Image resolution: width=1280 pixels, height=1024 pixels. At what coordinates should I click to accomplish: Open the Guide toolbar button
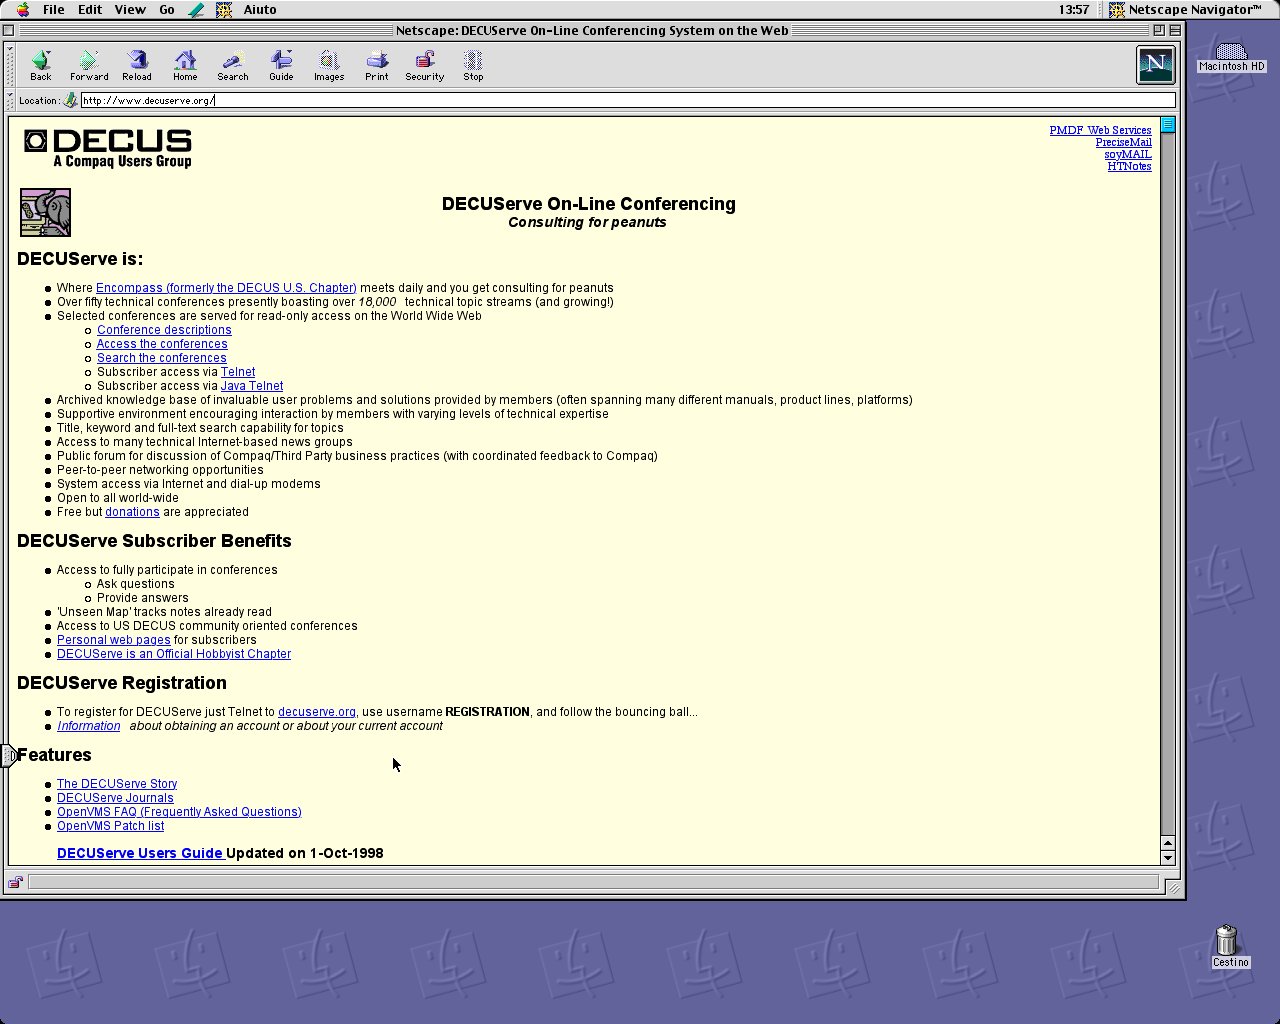pos(281,66)
